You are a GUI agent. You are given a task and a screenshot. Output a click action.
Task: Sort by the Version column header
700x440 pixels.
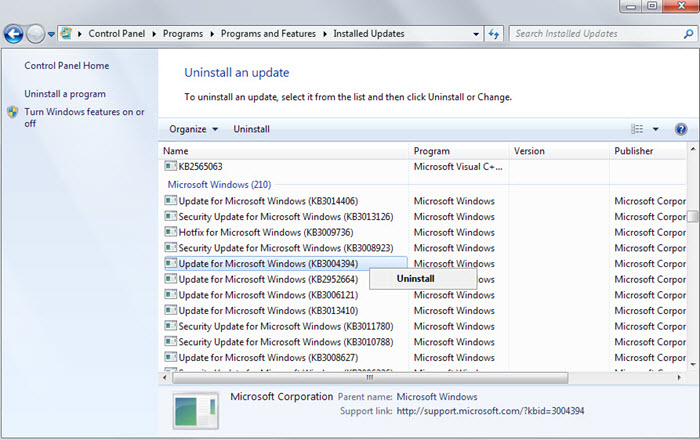(559, 151)
